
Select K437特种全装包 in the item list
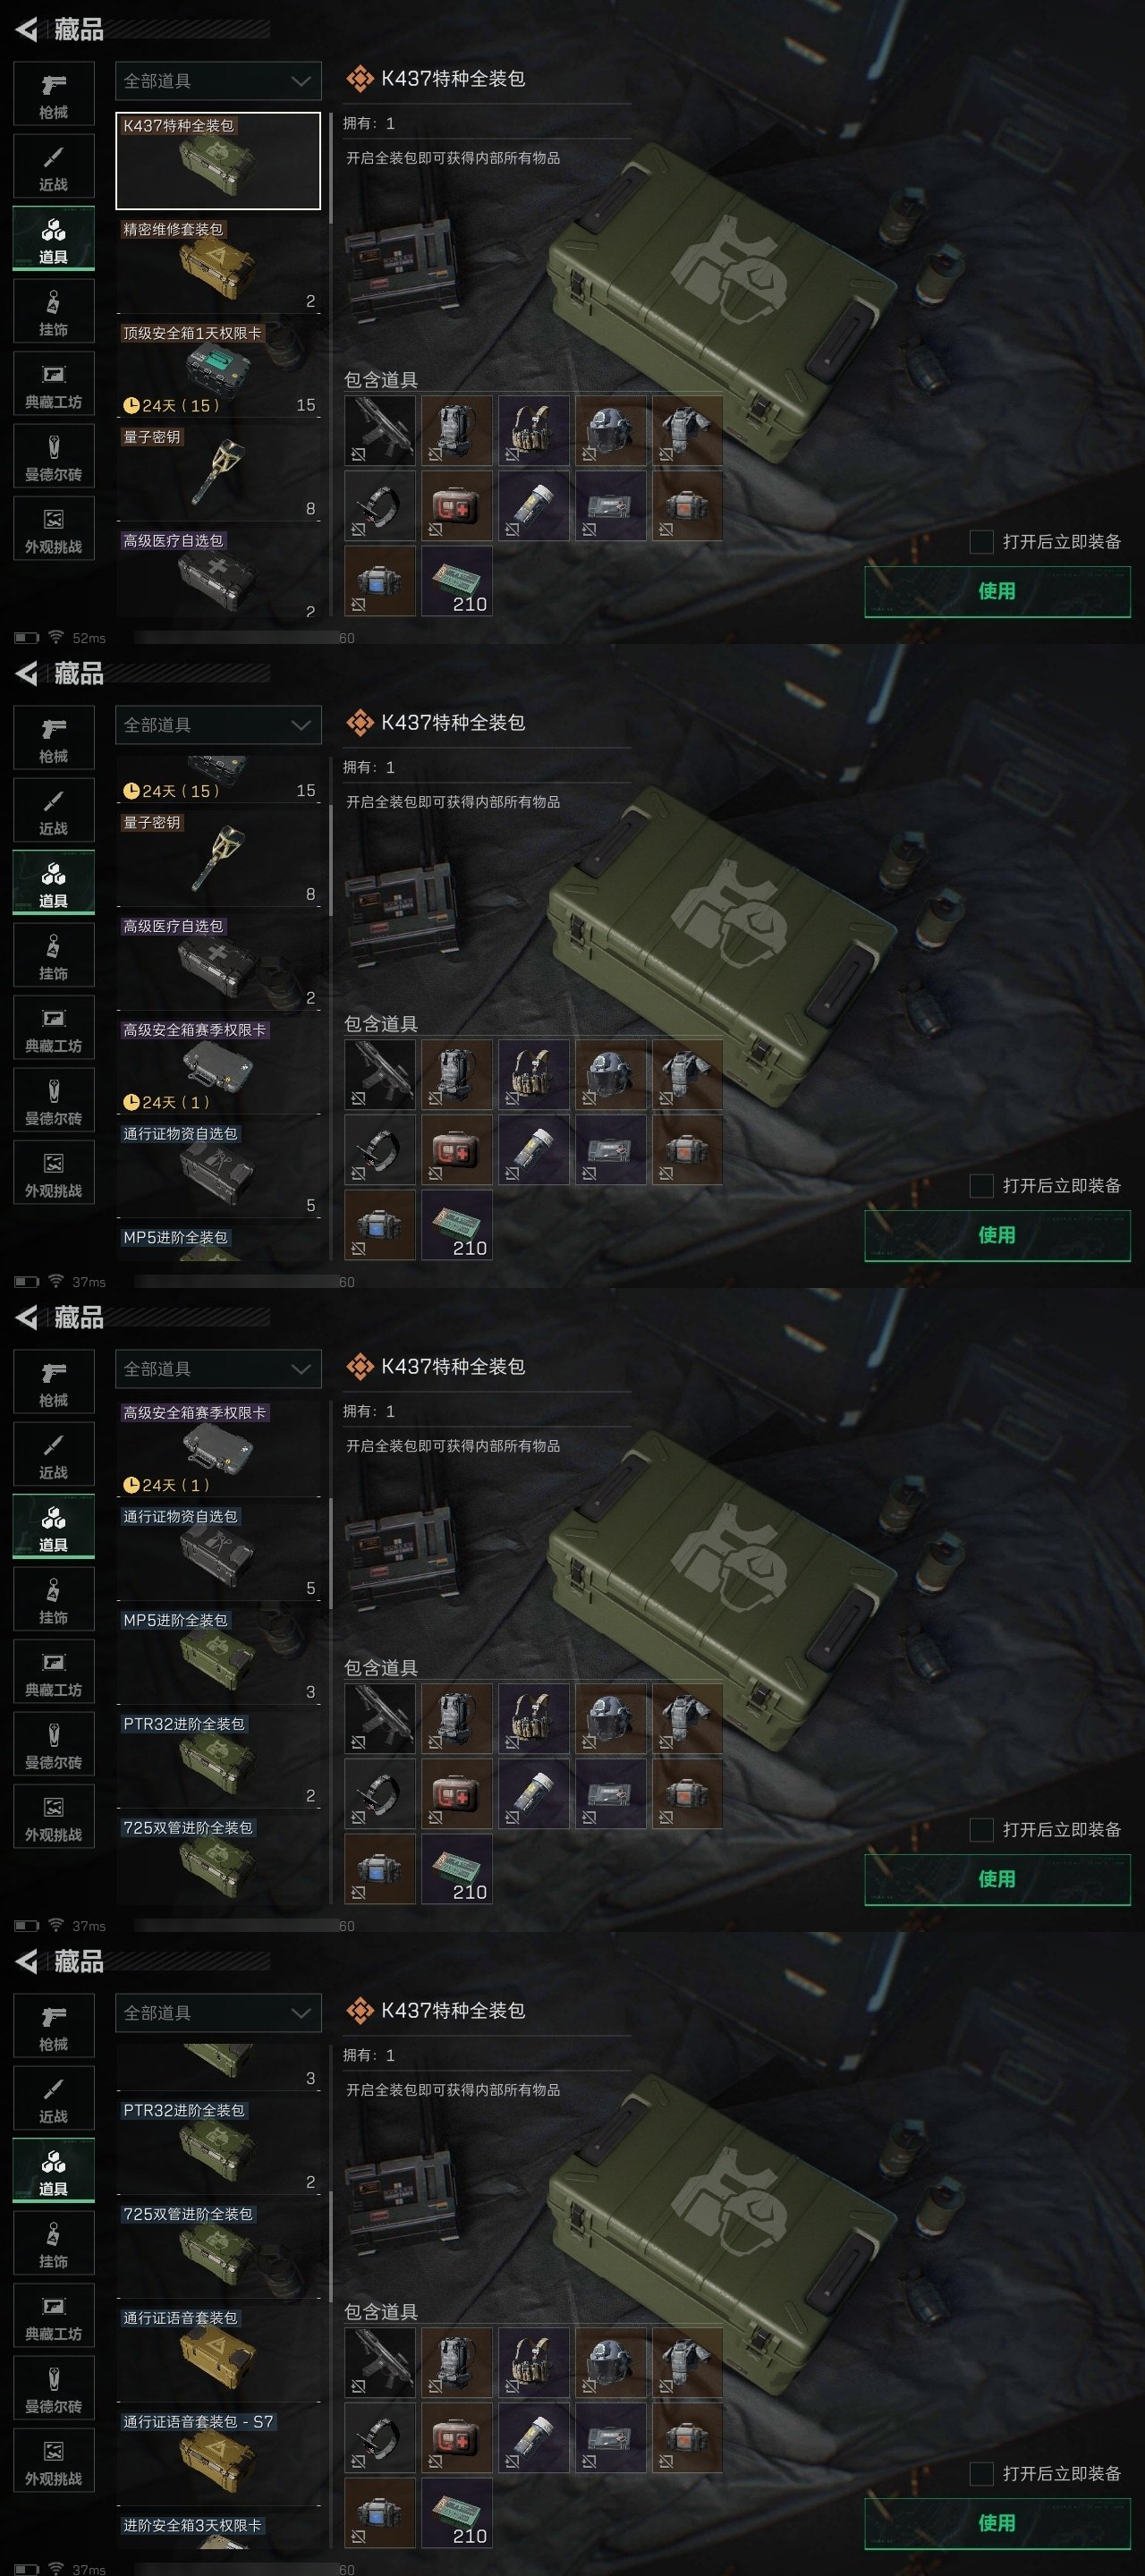point(218,160)
